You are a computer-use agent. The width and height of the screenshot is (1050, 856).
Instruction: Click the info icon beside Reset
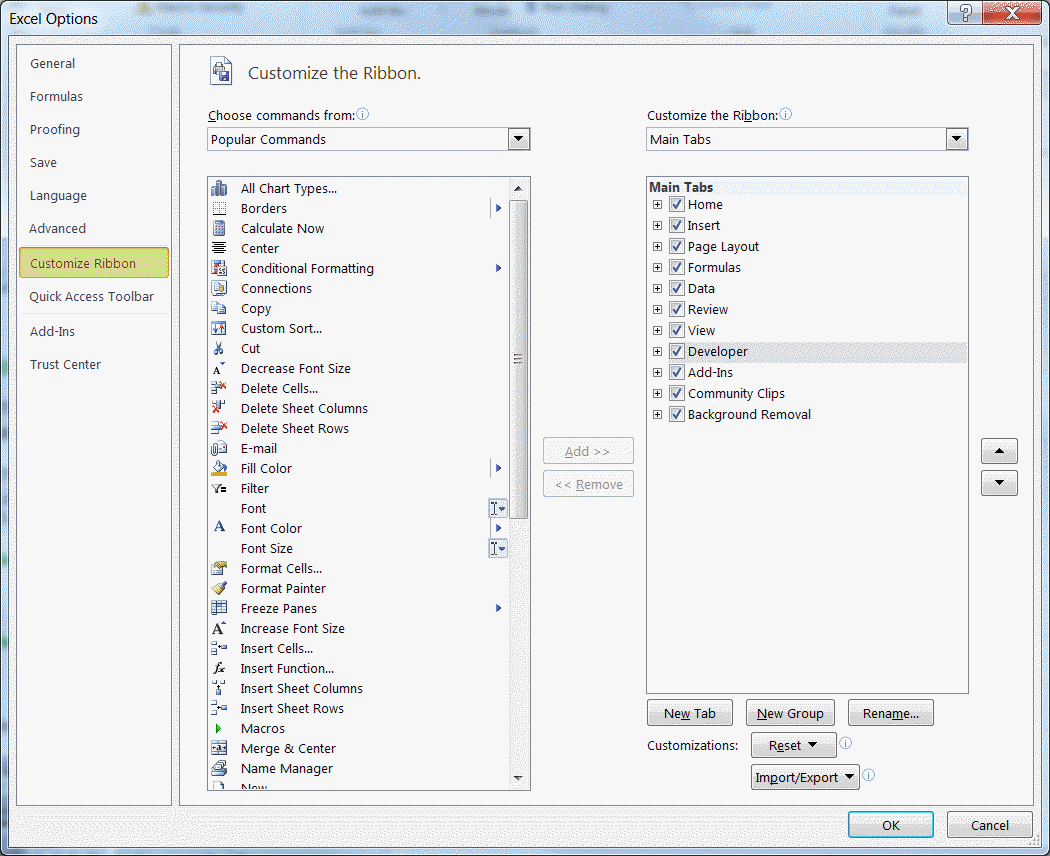pyautogui.click(x=845, y=744)
